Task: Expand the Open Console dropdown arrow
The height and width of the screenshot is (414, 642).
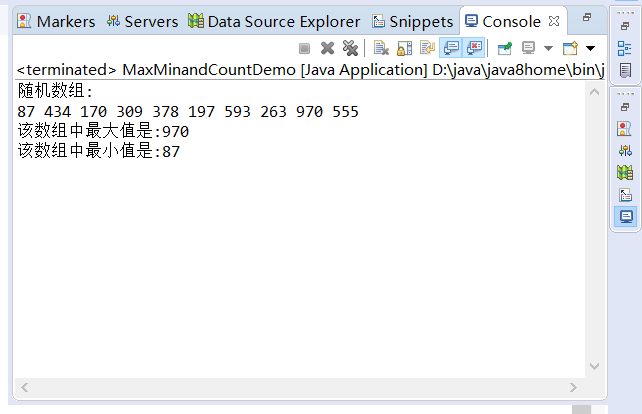Action: pos(590,48)
